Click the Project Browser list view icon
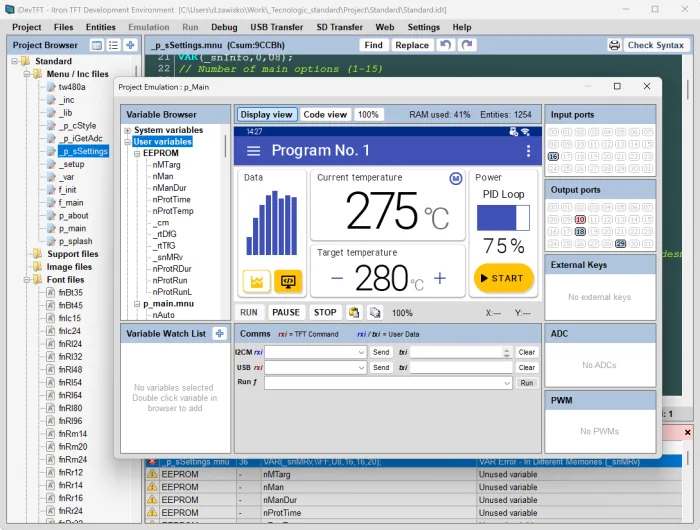 (x=113, y=45)
